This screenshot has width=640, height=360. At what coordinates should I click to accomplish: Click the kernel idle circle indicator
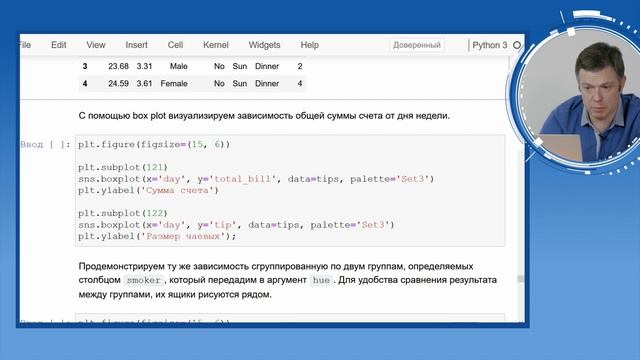(517, 45)
